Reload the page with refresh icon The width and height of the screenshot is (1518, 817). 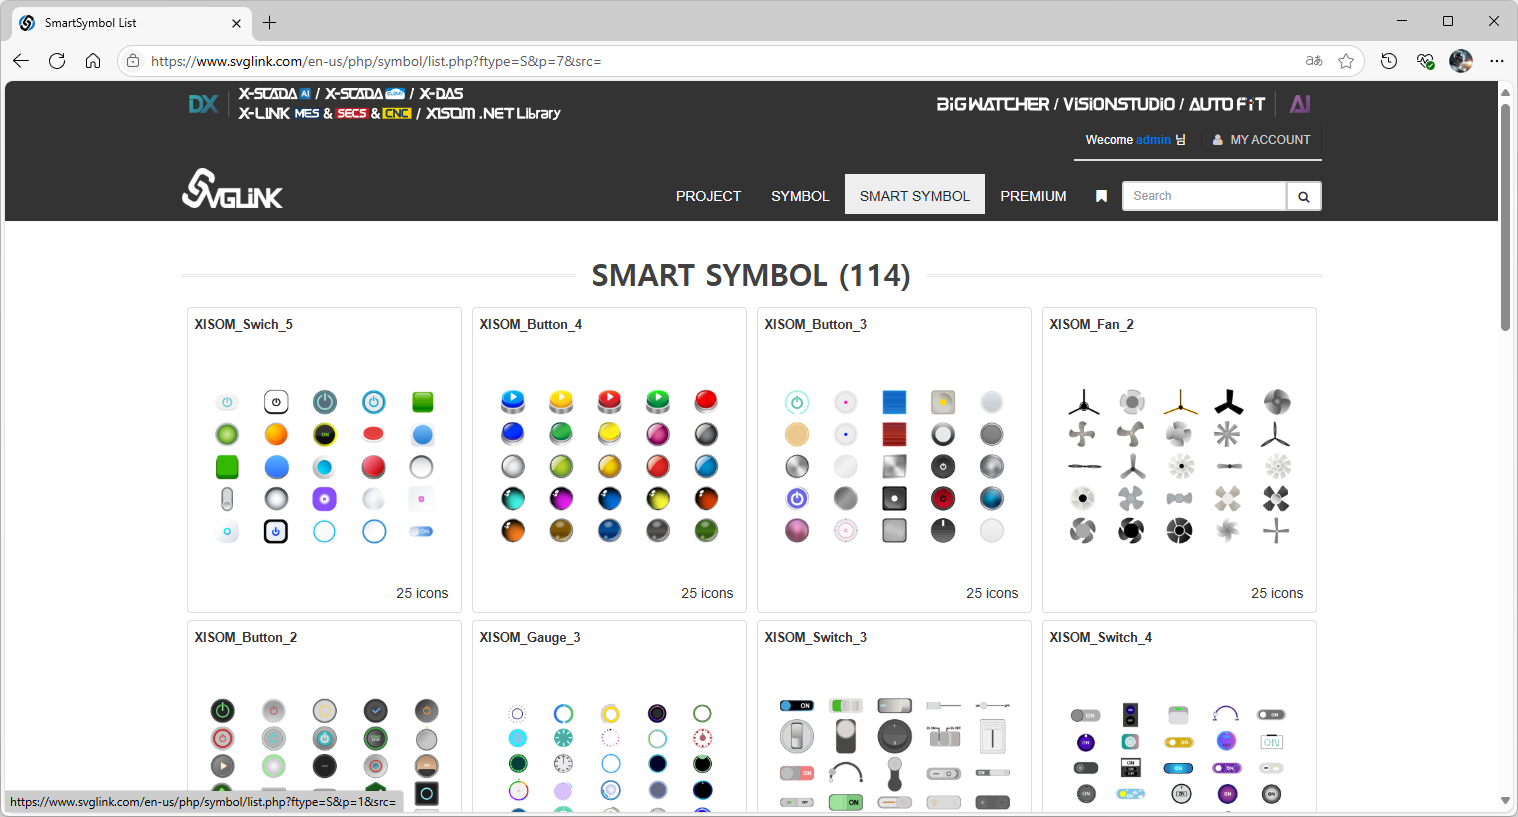57,61
